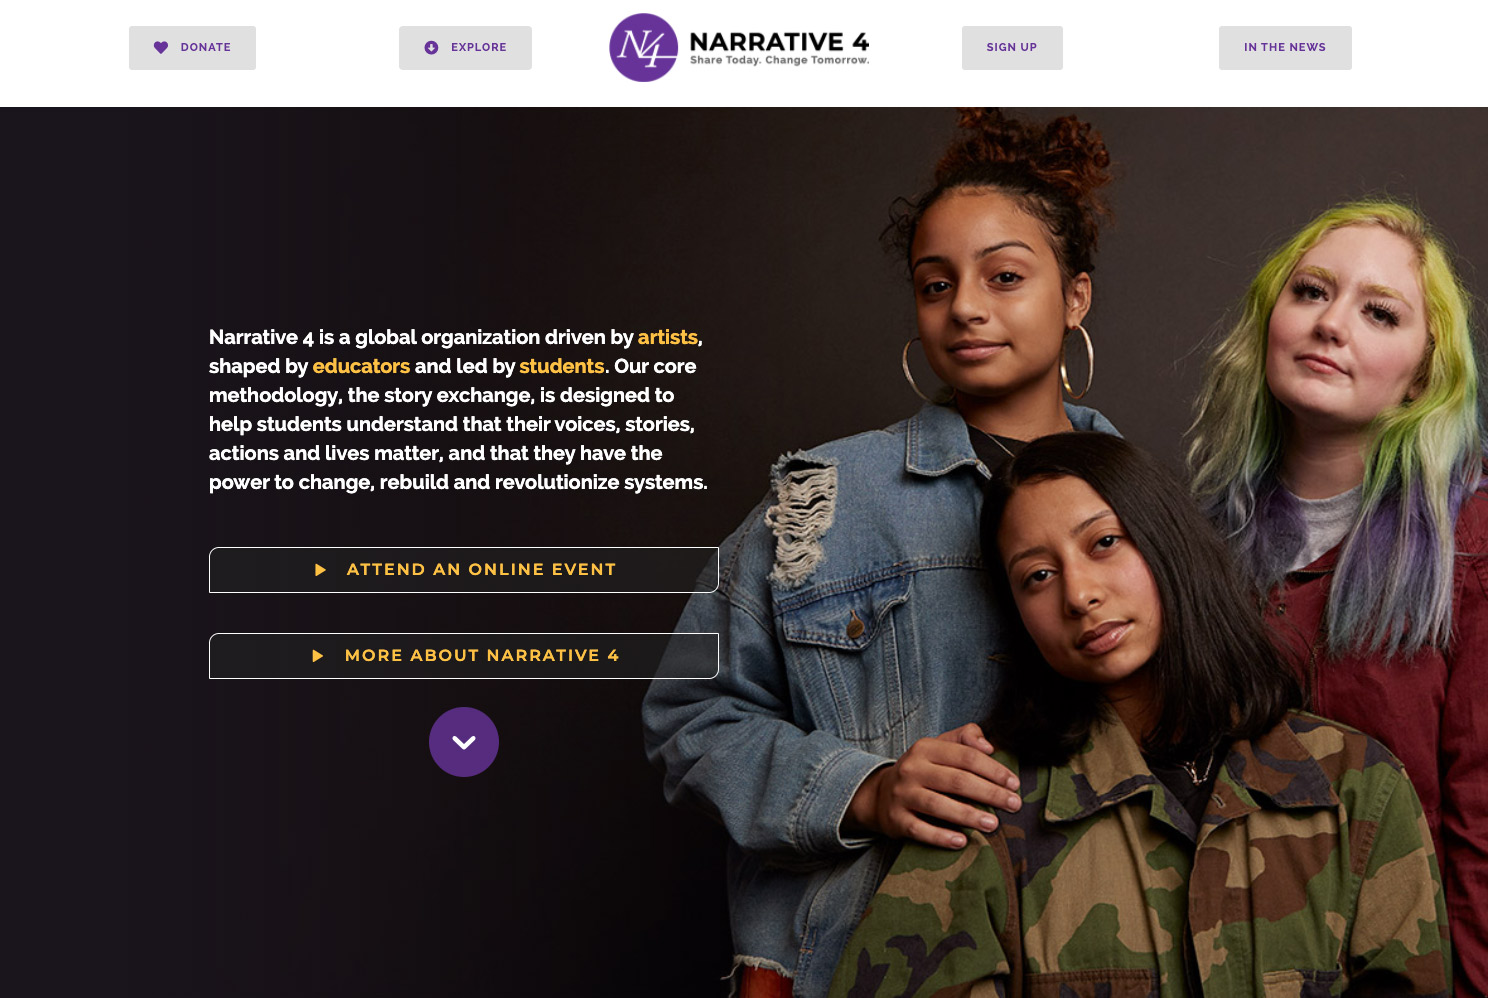This screenshot has width=1488, height=998.
Task: Click the Narrative 4 wordmark text
Action: pos(779,42)
